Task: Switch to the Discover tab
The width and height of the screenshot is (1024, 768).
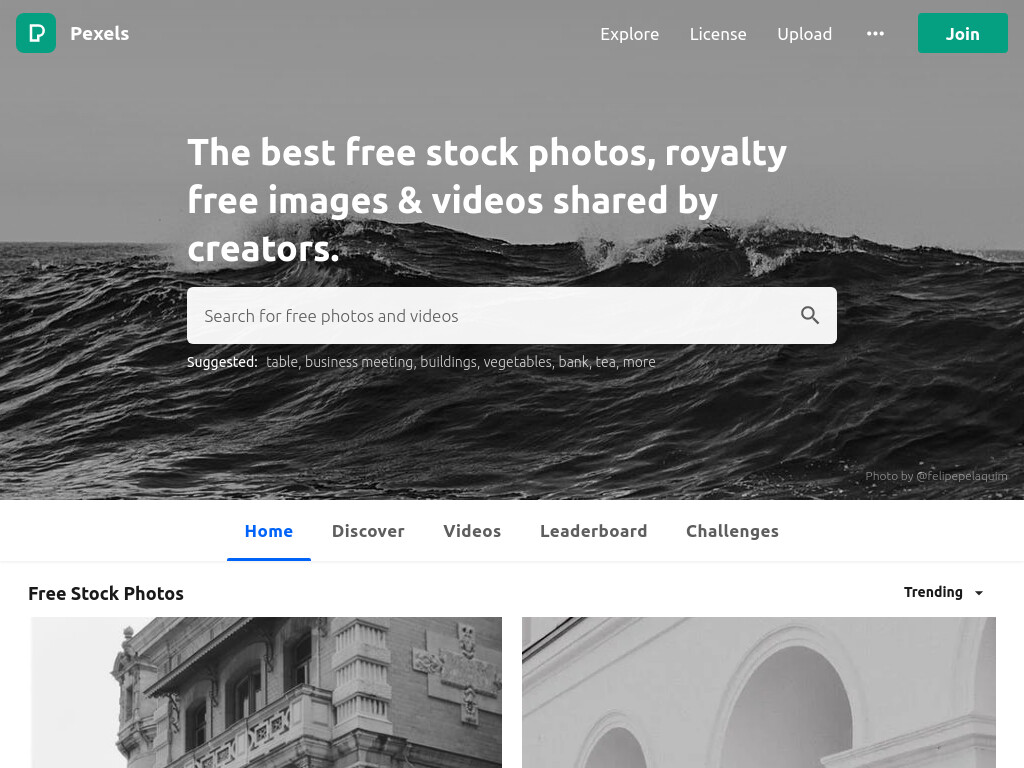Action: (x=368, y=531)
